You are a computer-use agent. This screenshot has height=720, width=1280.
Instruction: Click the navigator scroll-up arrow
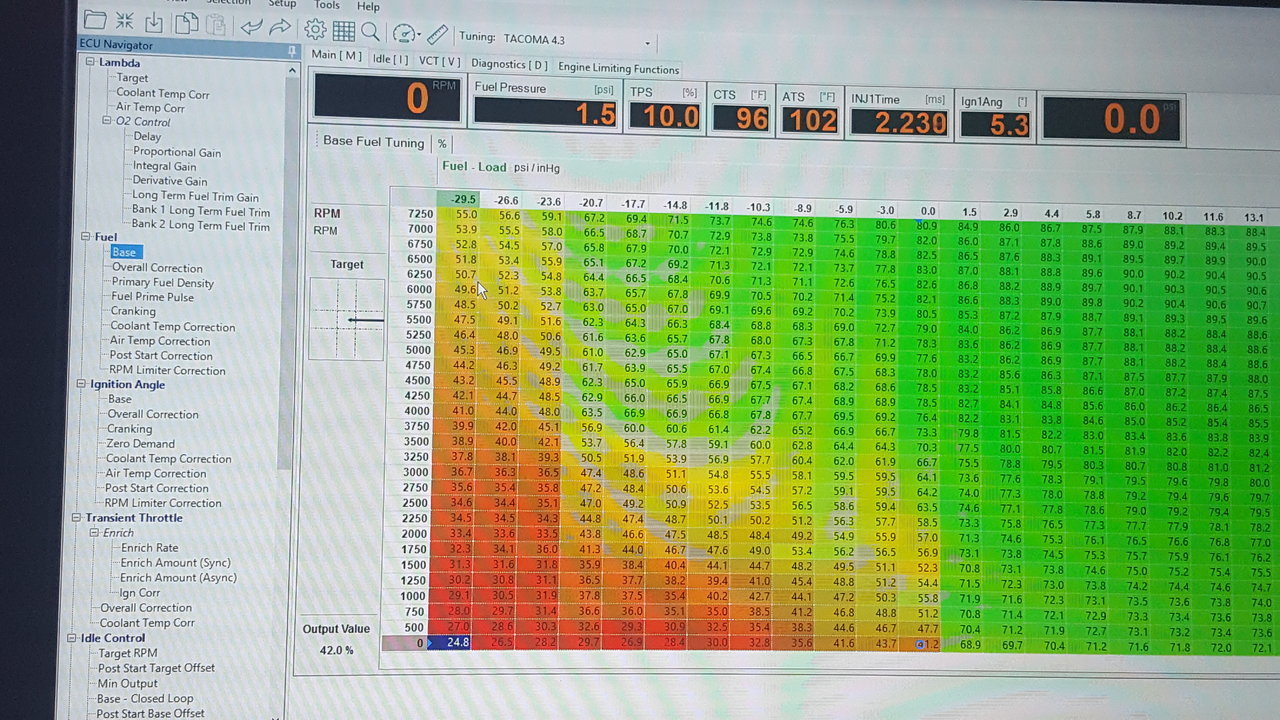293,71
